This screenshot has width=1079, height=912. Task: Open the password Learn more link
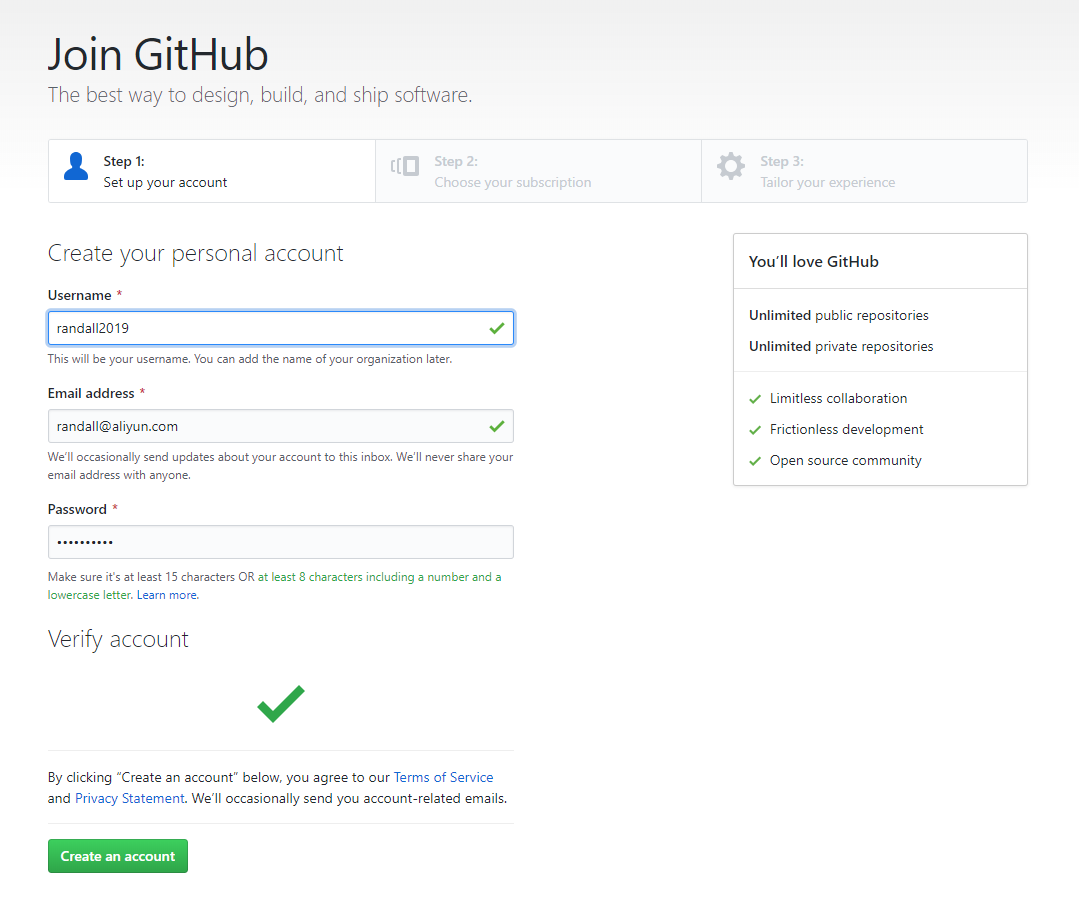click(x=167, y=595)
